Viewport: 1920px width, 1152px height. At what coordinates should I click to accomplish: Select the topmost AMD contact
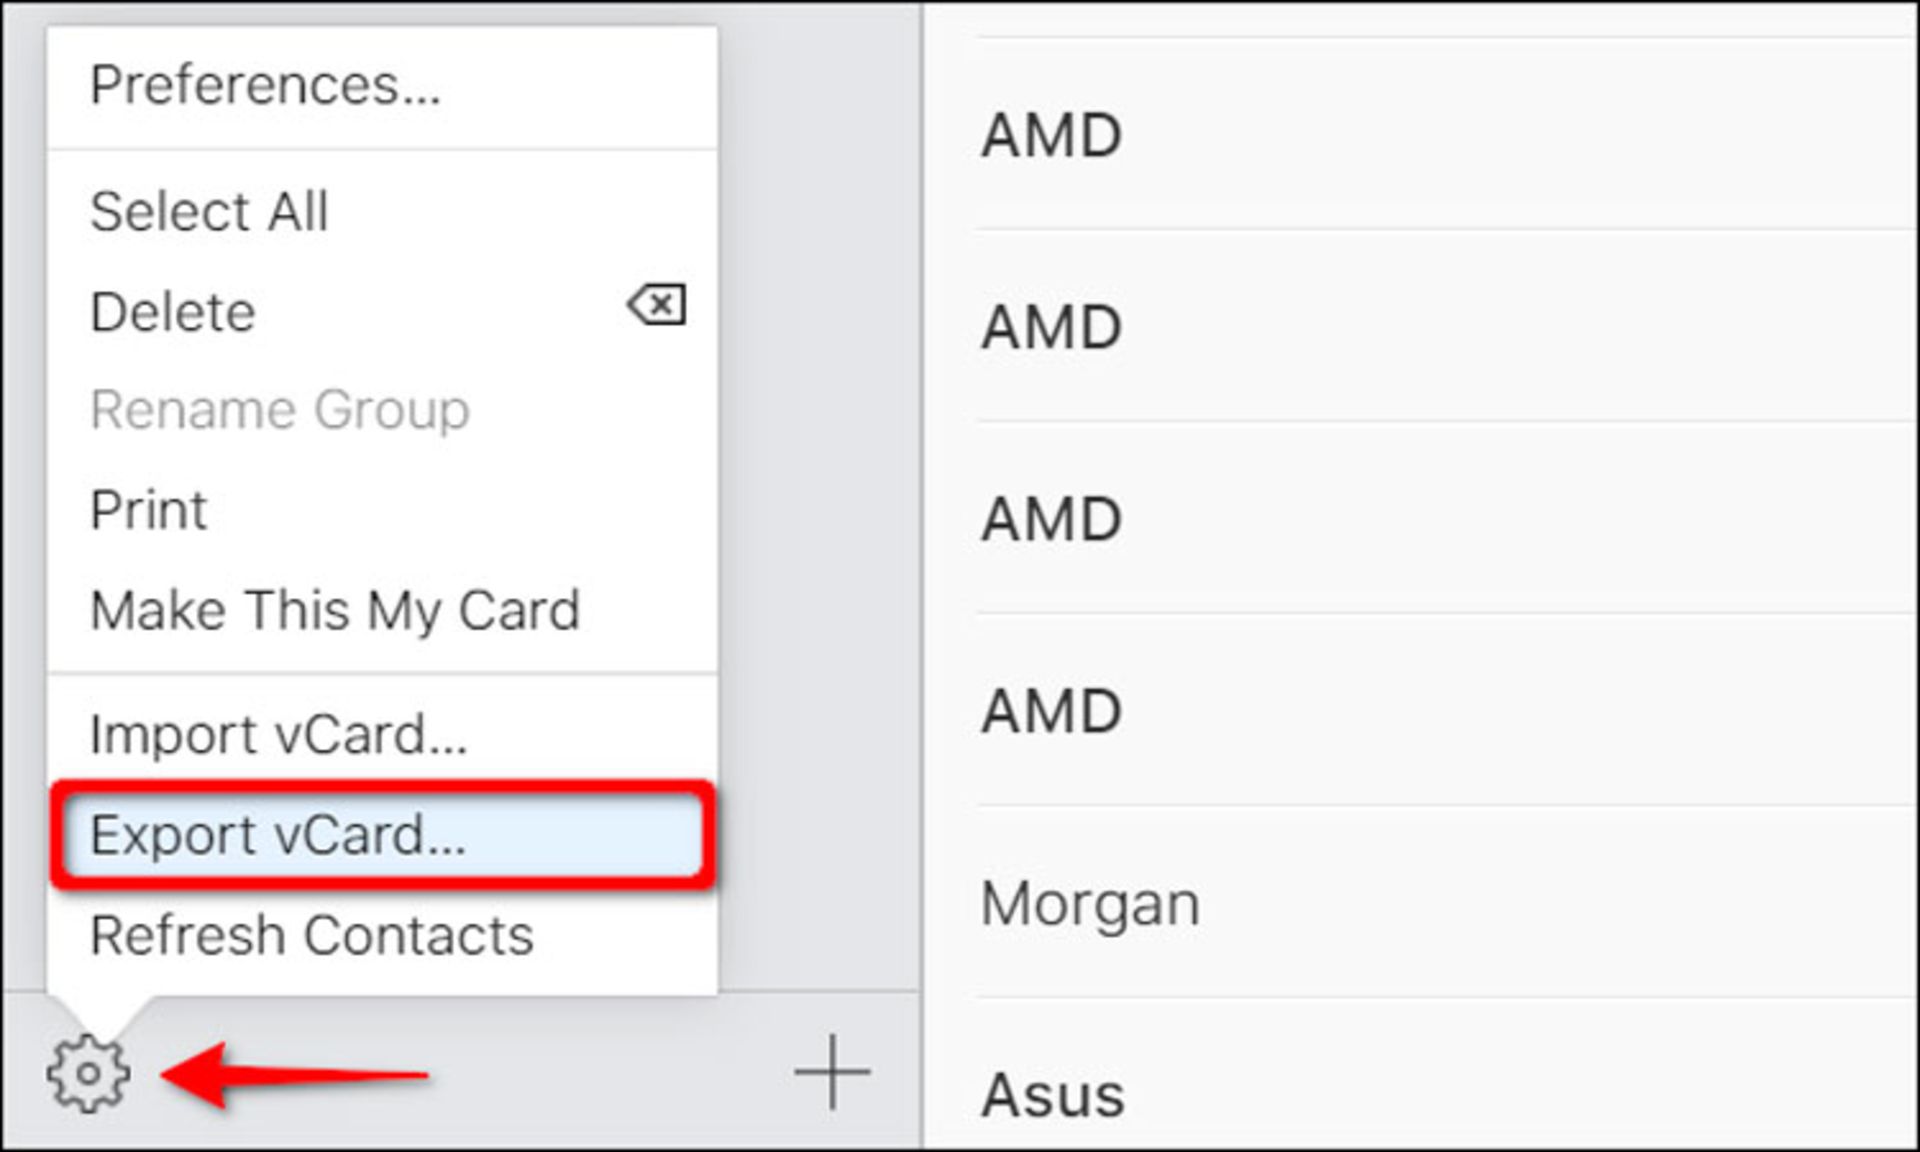pyautogui.click(x=1051, y=135)
